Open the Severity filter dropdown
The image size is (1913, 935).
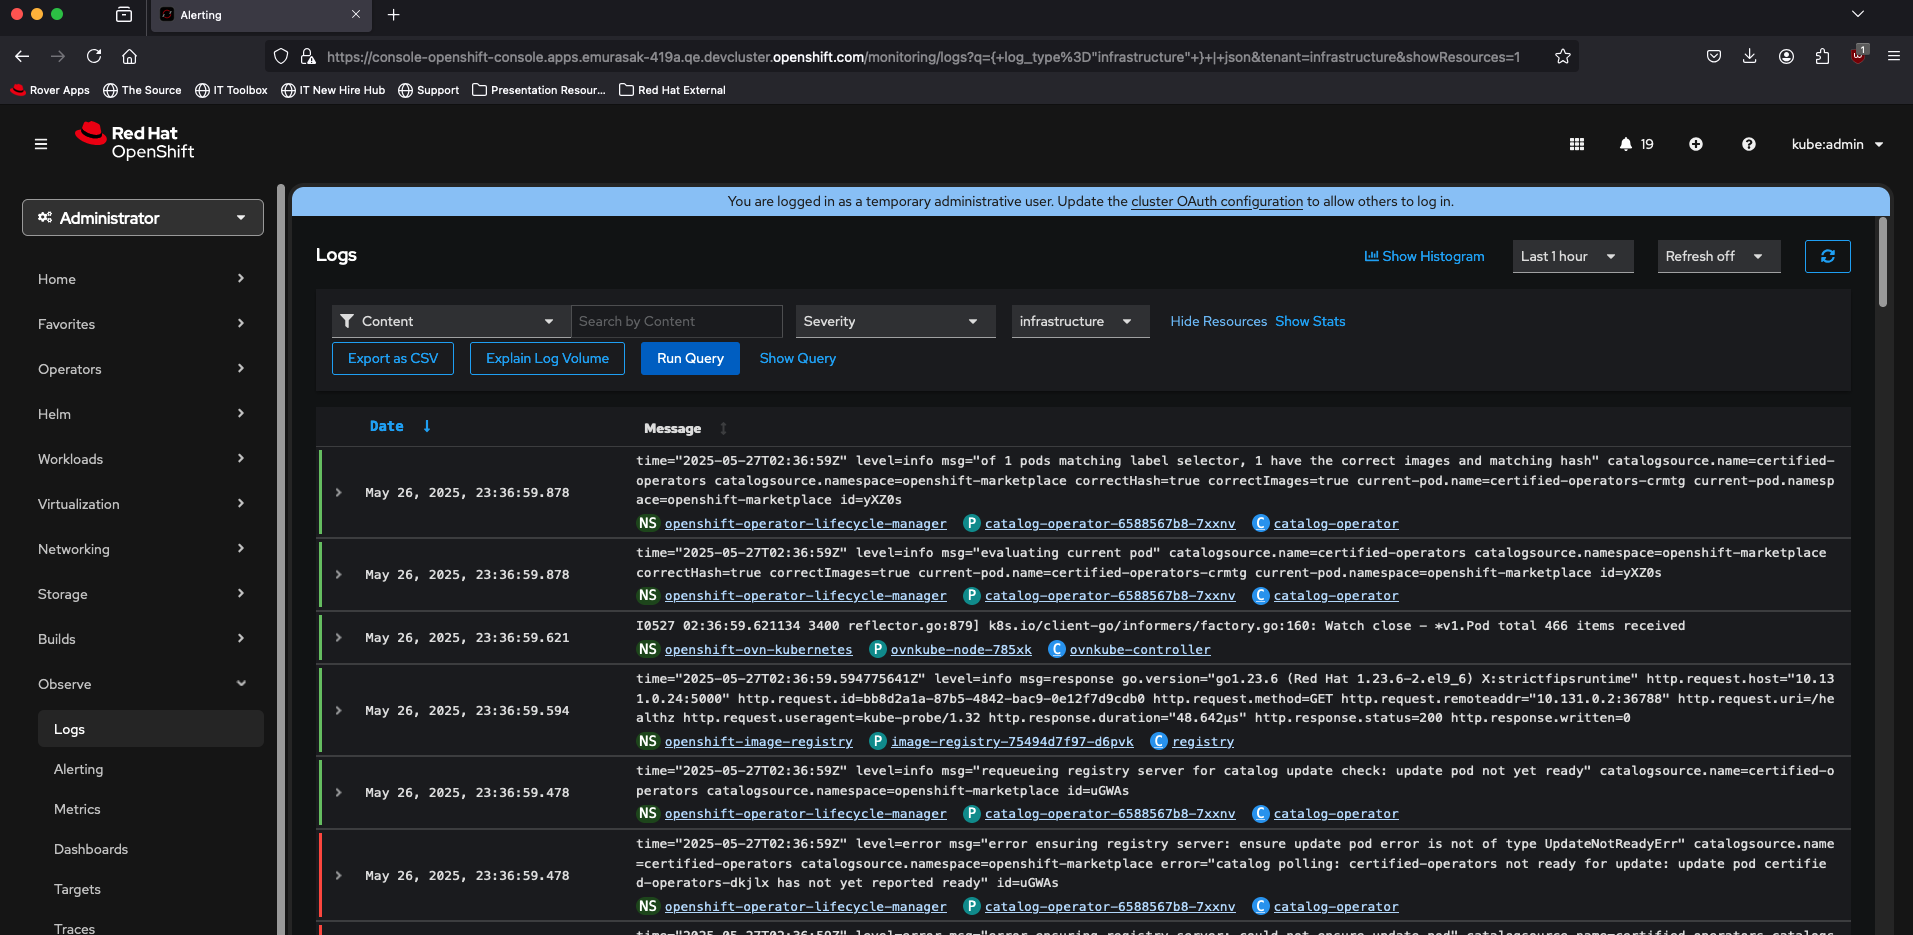click(x=894, y=321)
